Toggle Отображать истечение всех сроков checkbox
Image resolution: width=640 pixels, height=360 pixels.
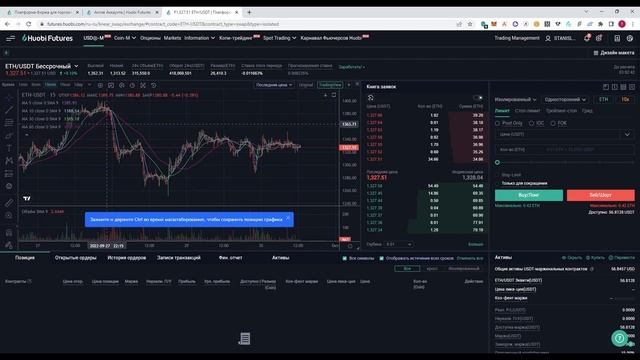click(382, 258)
